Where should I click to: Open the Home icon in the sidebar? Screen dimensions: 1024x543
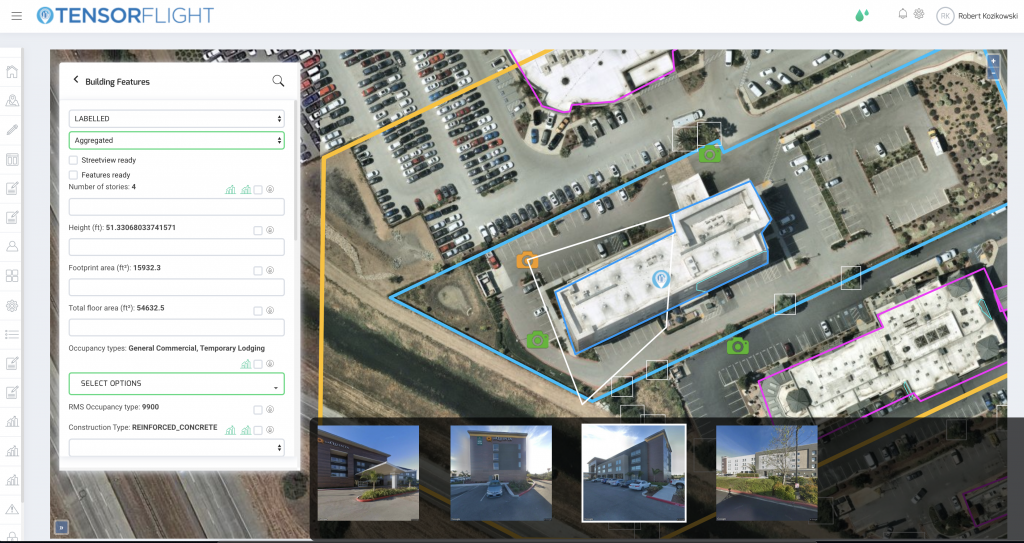pos(12,72)
